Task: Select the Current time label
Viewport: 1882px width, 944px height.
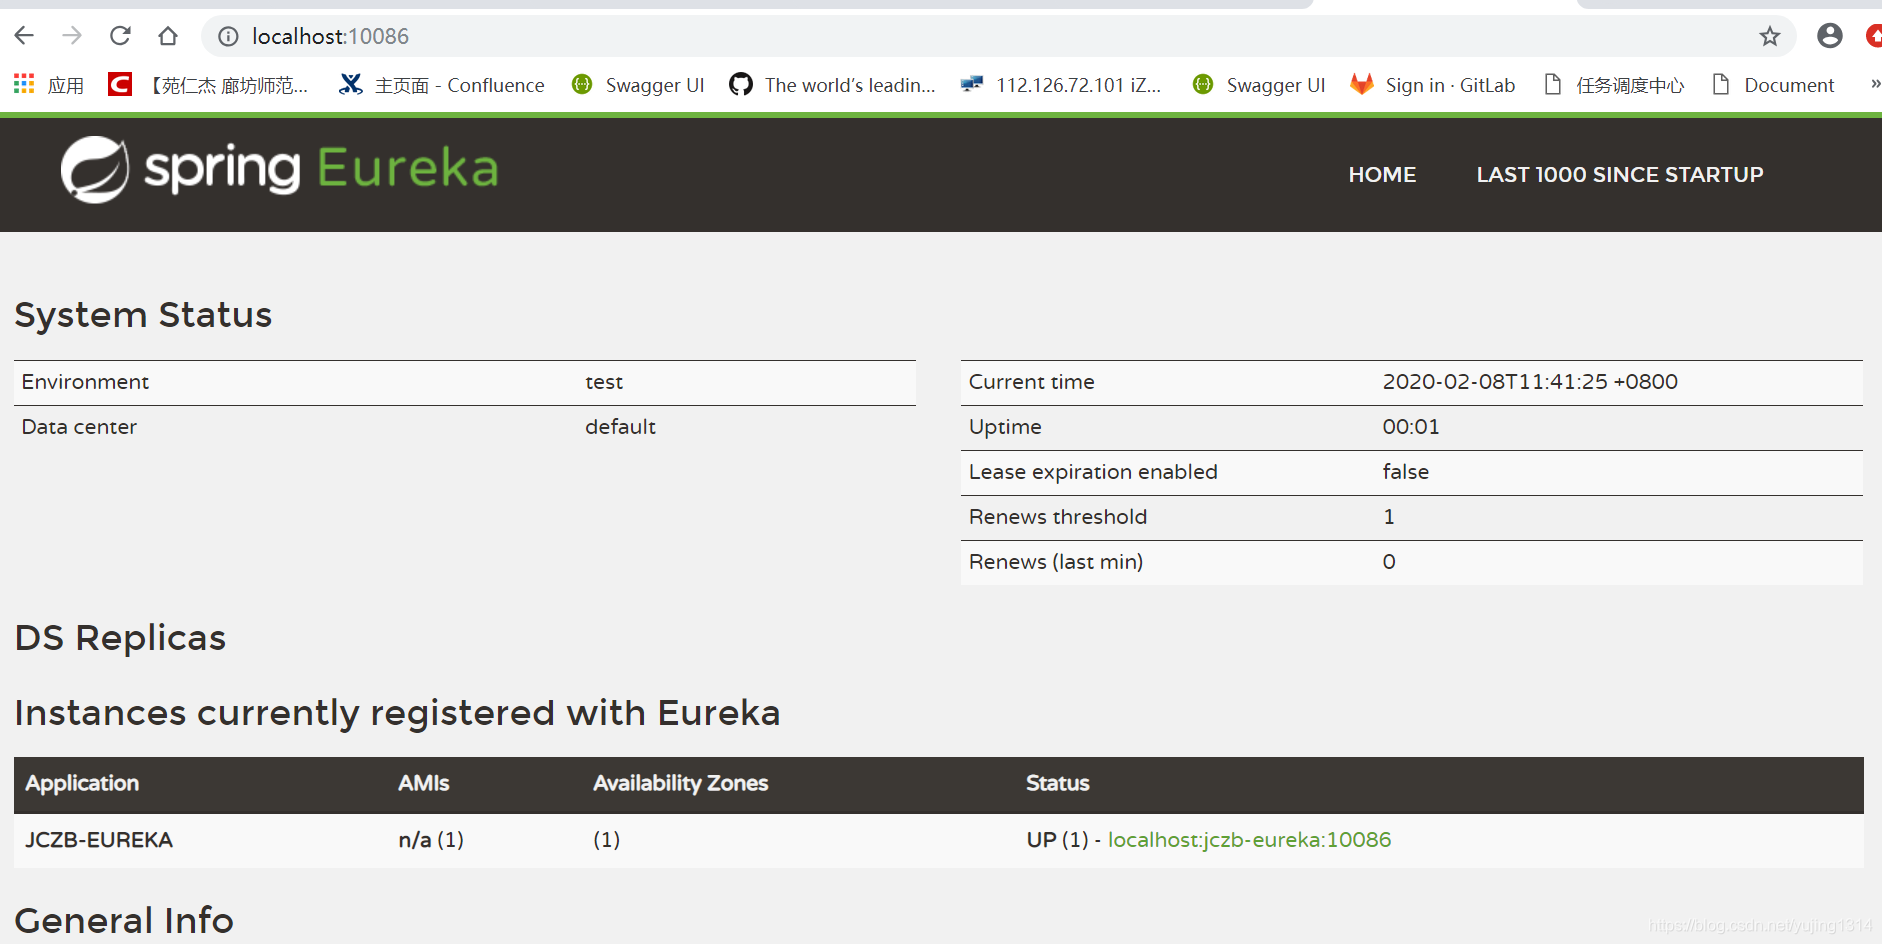Action: 1031,382
